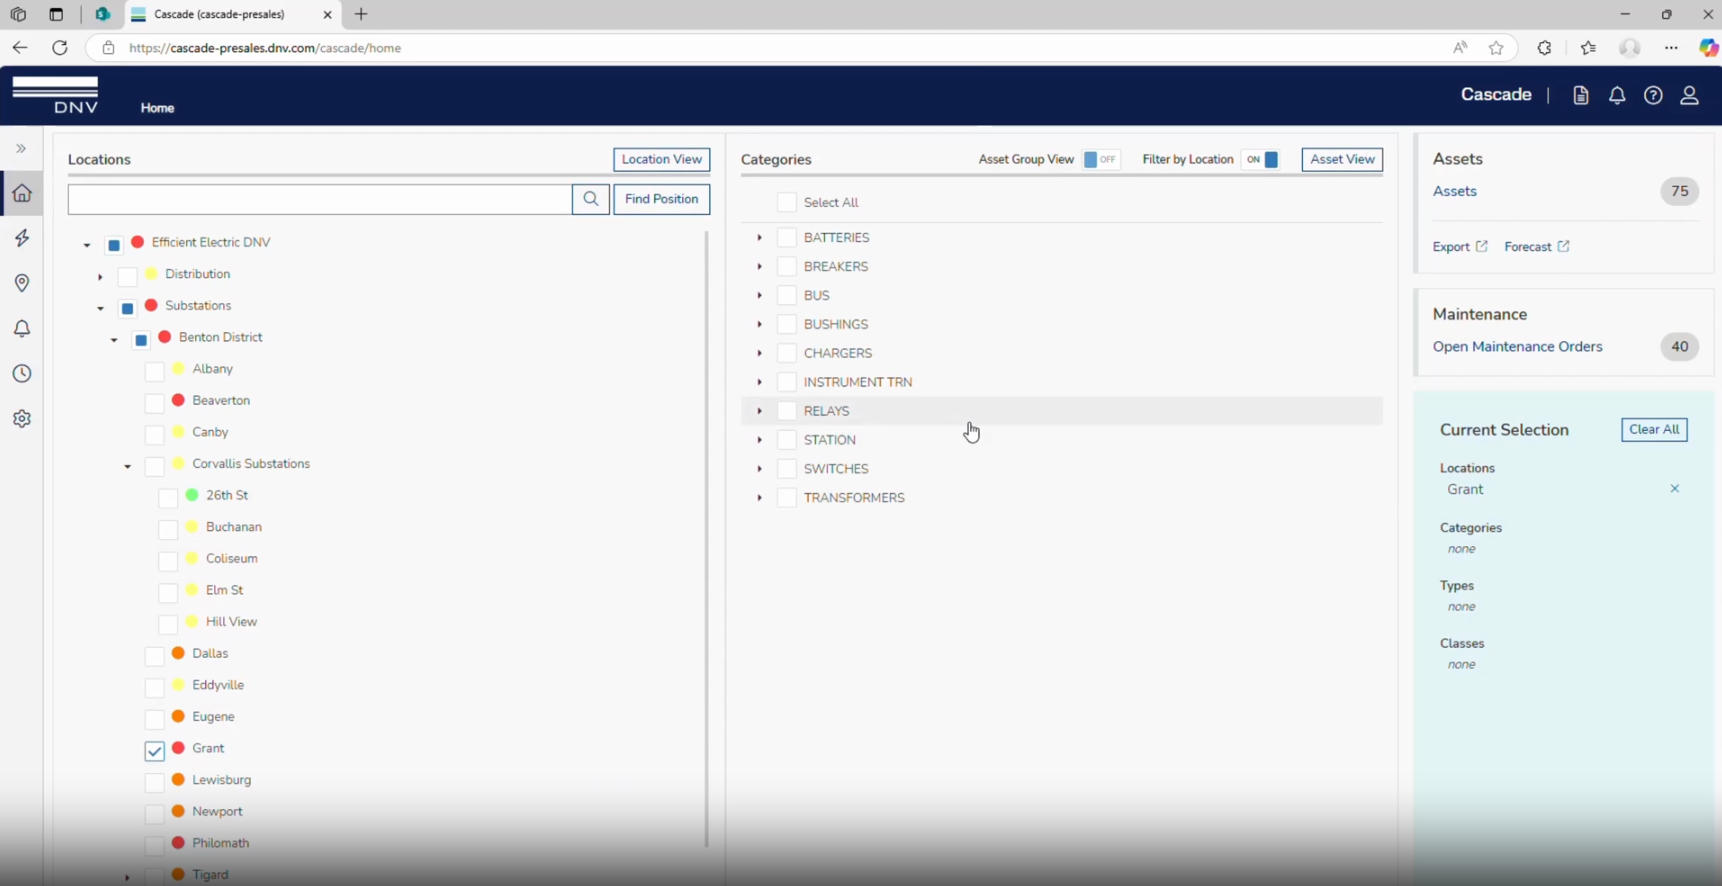1722x886 pixels.
Task: Click the browser address bar URL
Action: [265, 48]
